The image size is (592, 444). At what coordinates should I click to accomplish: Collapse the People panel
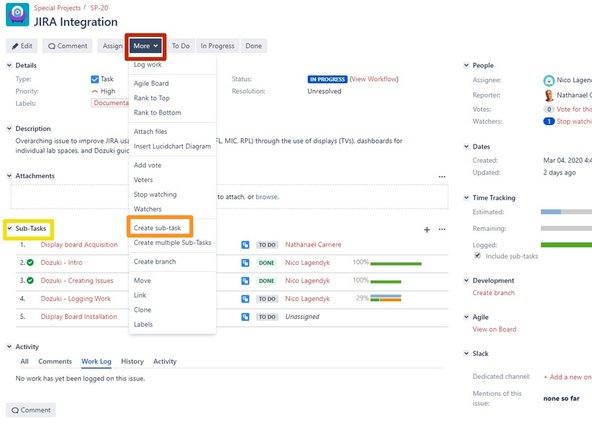(466, 65)
